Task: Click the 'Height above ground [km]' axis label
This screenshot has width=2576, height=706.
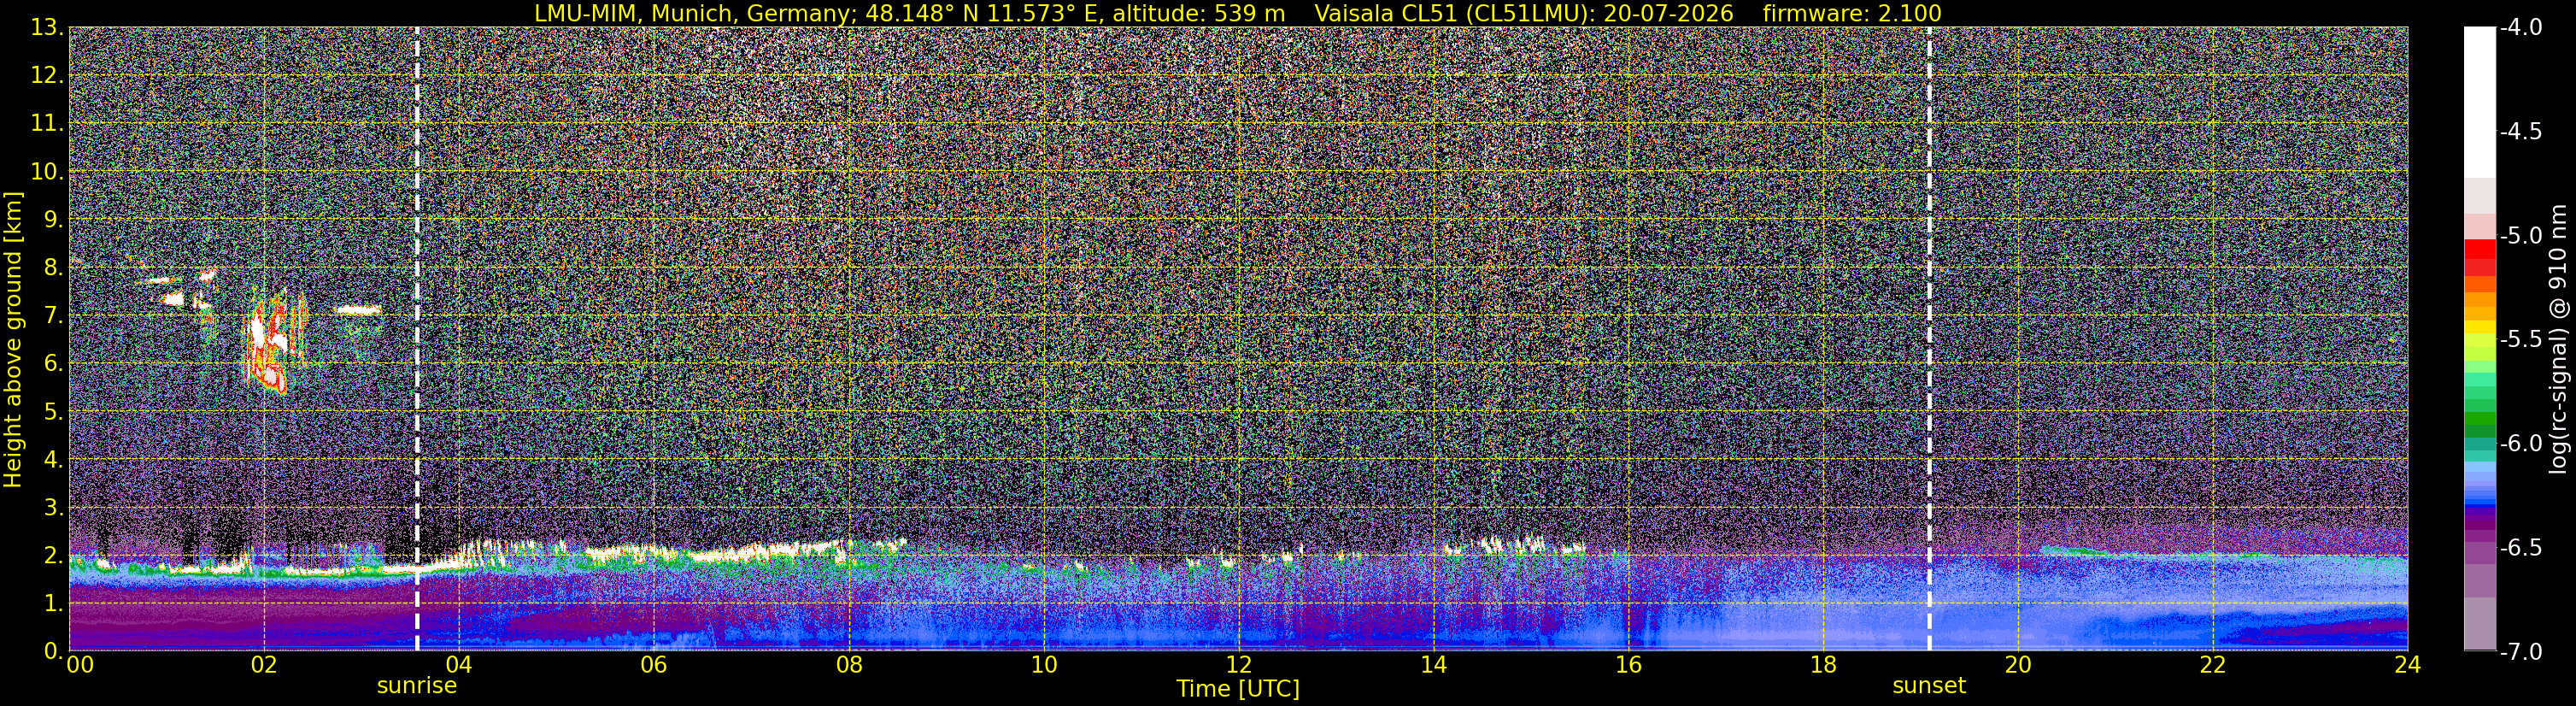Action: [13, 339]
